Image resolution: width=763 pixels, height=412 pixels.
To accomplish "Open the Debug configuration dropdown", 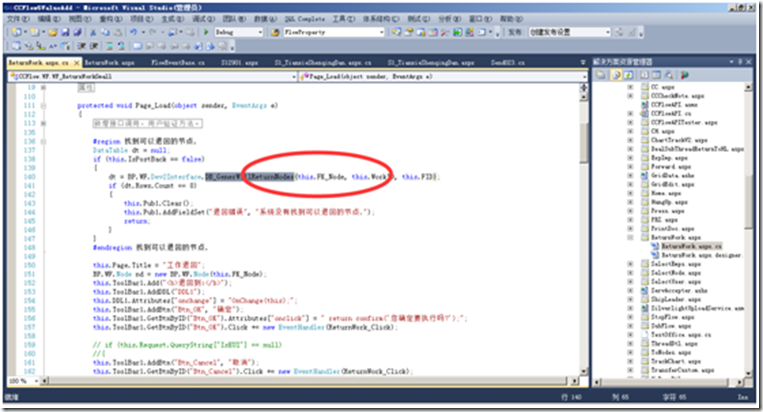I will (x=260, y=32).
